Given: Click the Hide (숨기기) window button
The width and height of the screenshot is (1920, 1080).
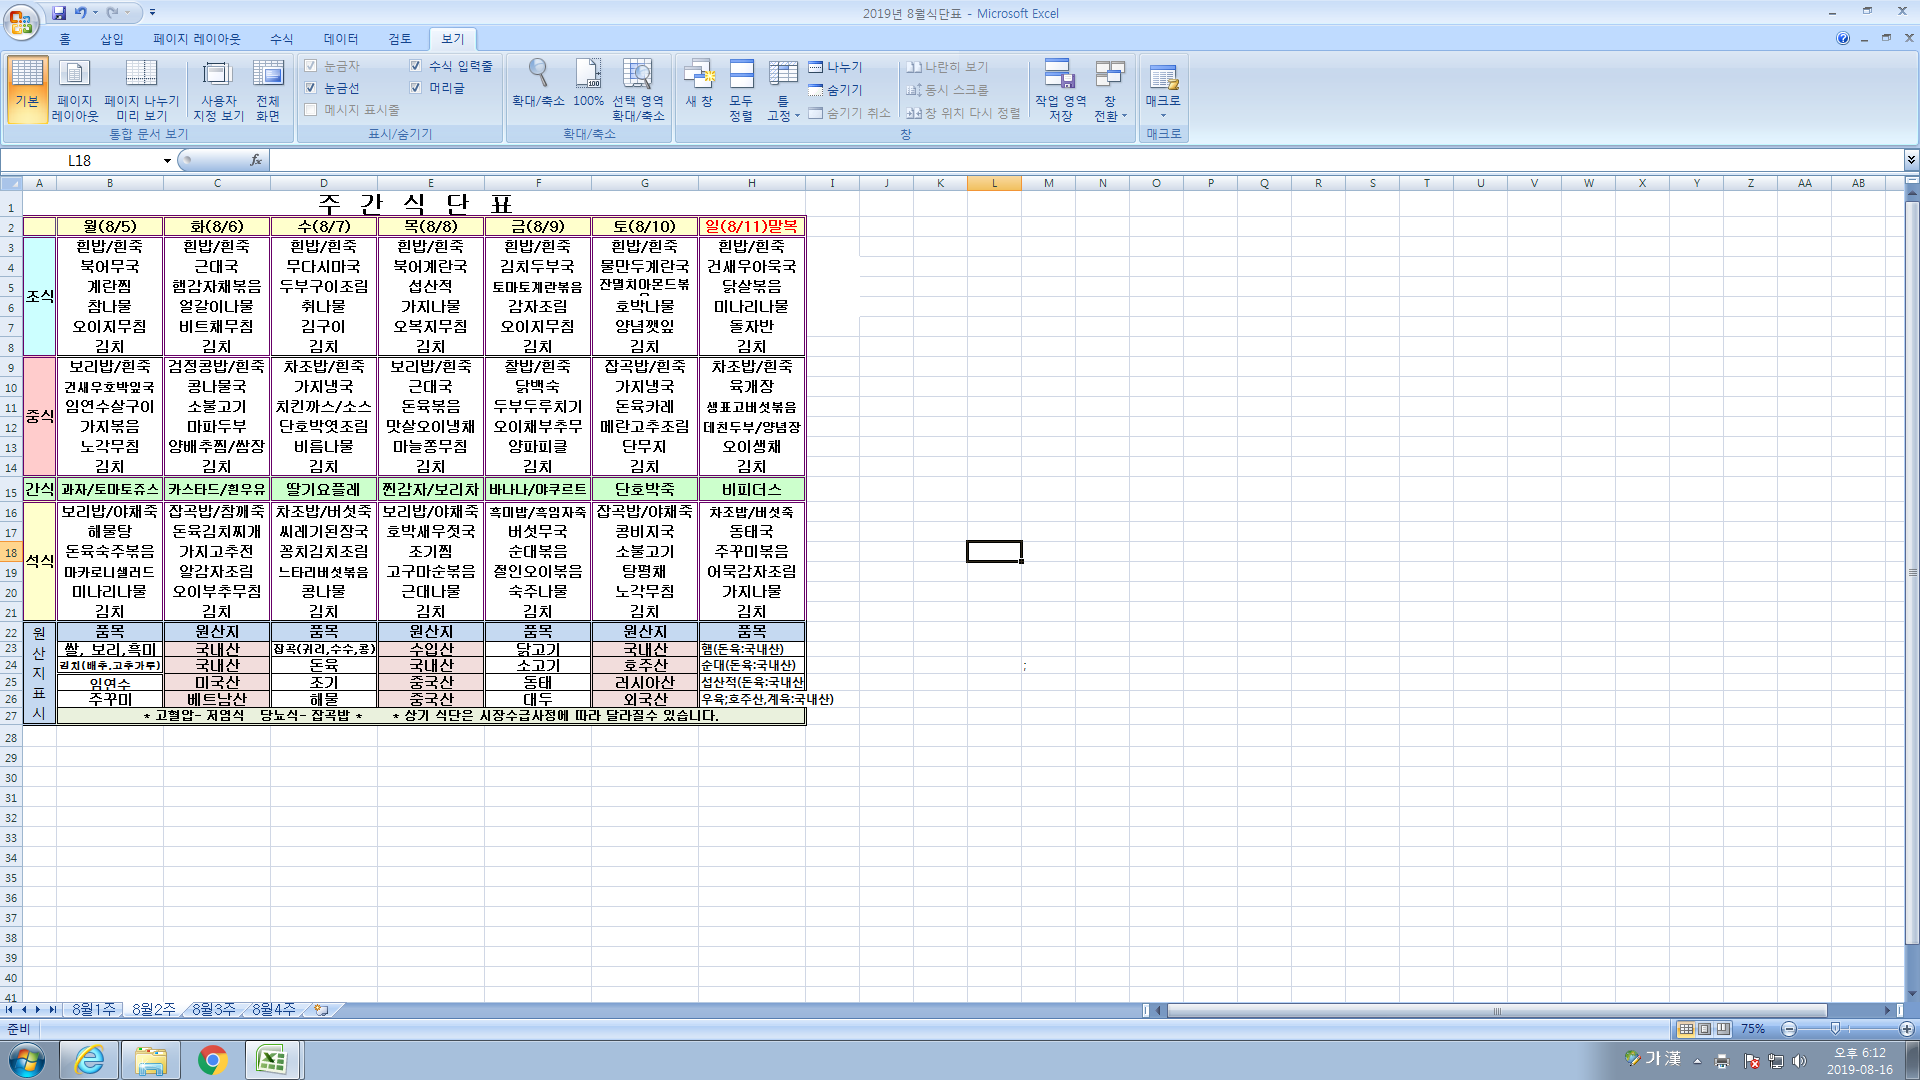Looking at the screenshot, I should click(x=835, y=90).
